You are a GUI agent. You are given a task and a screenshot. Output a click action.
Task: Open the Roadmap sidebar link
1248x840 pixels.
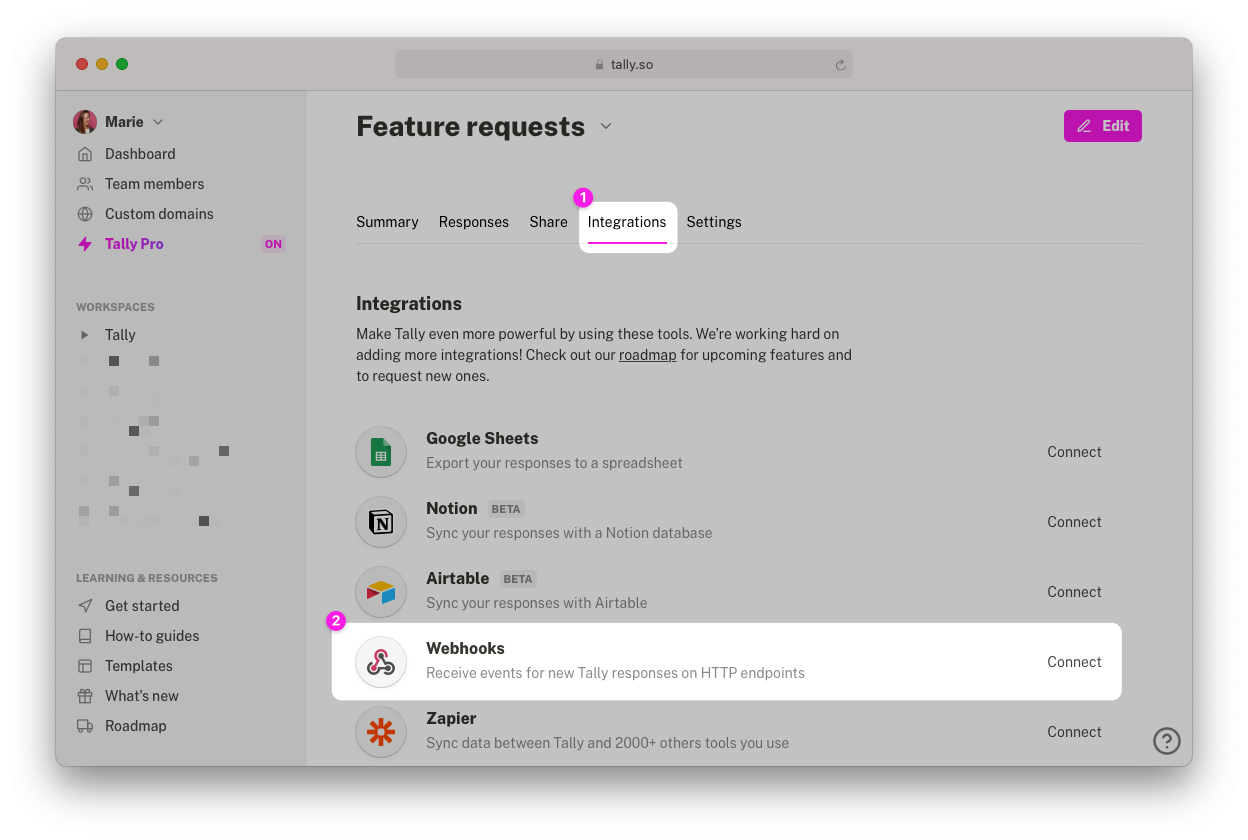coord(136,726)
